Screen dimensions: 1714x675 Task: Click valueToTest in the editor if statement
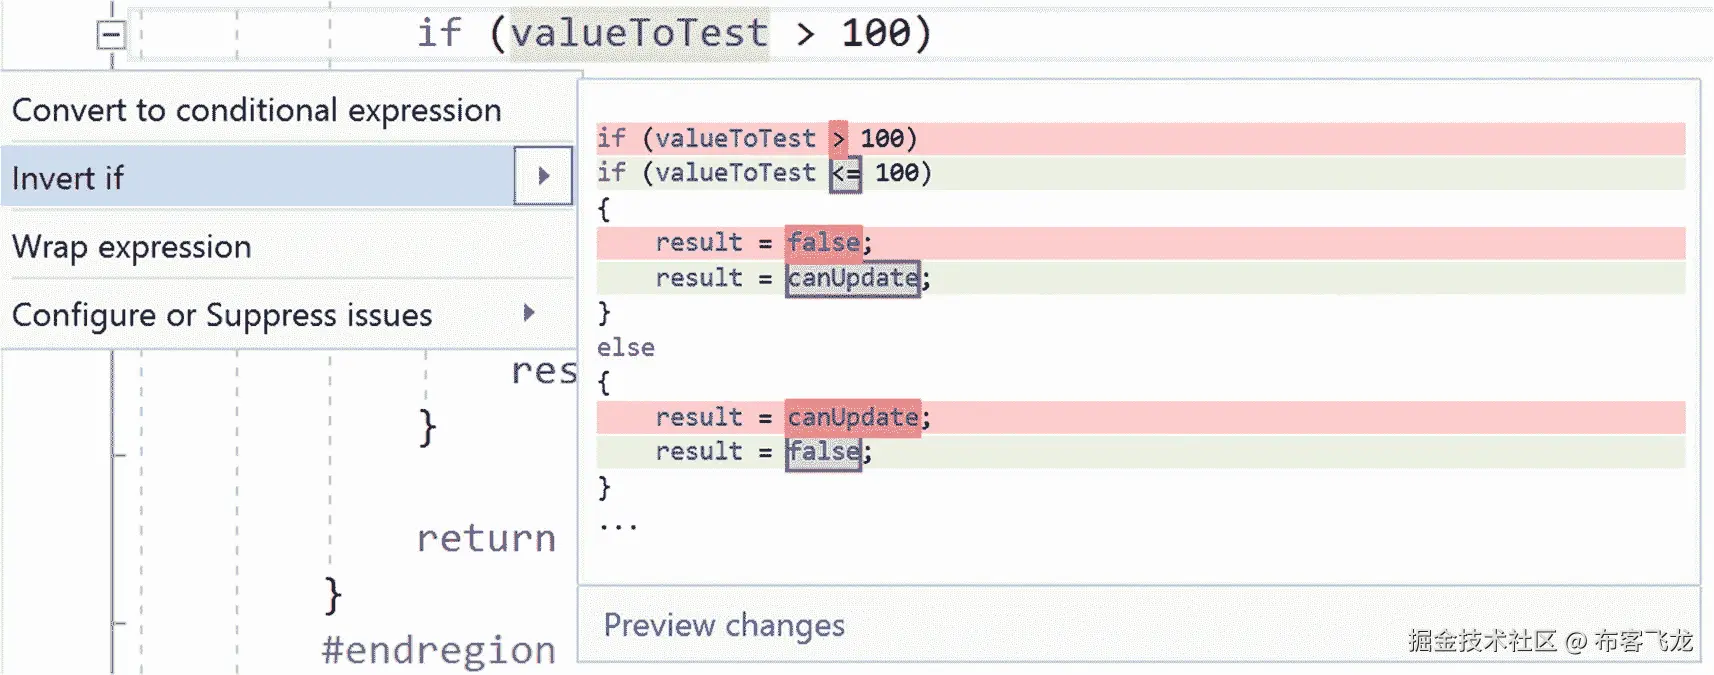(x=639, y=33)
